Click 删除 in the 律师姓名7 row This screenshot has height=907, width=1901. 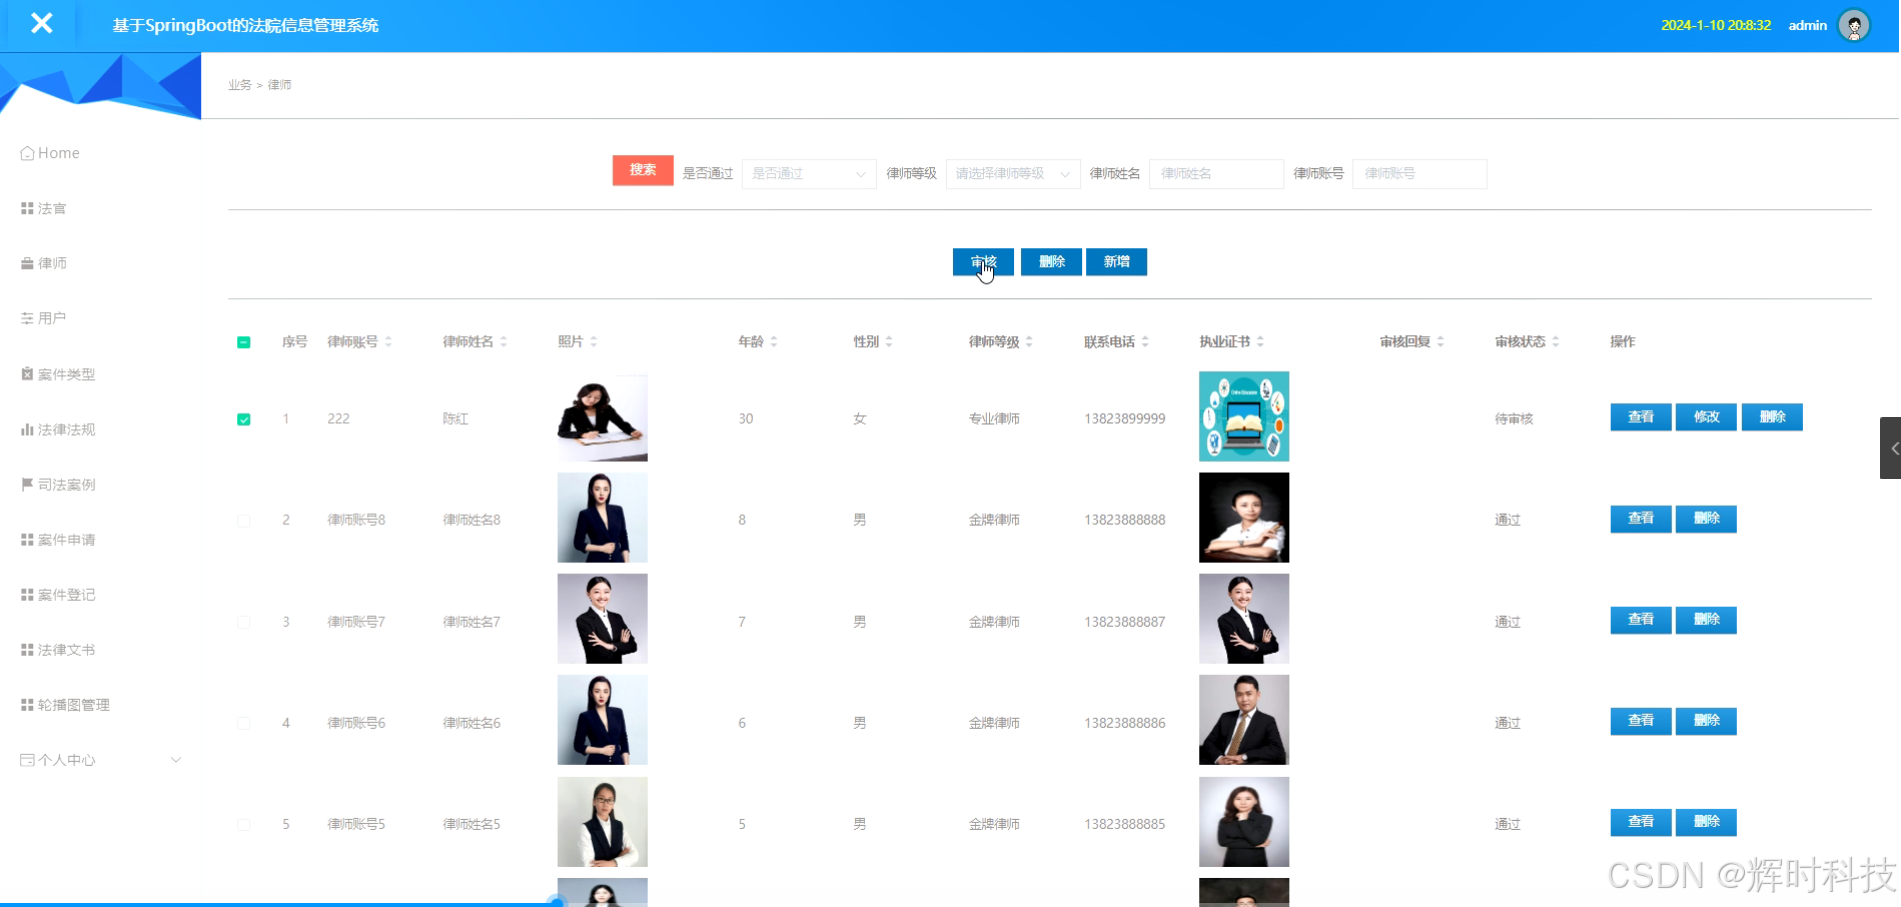1706,620
